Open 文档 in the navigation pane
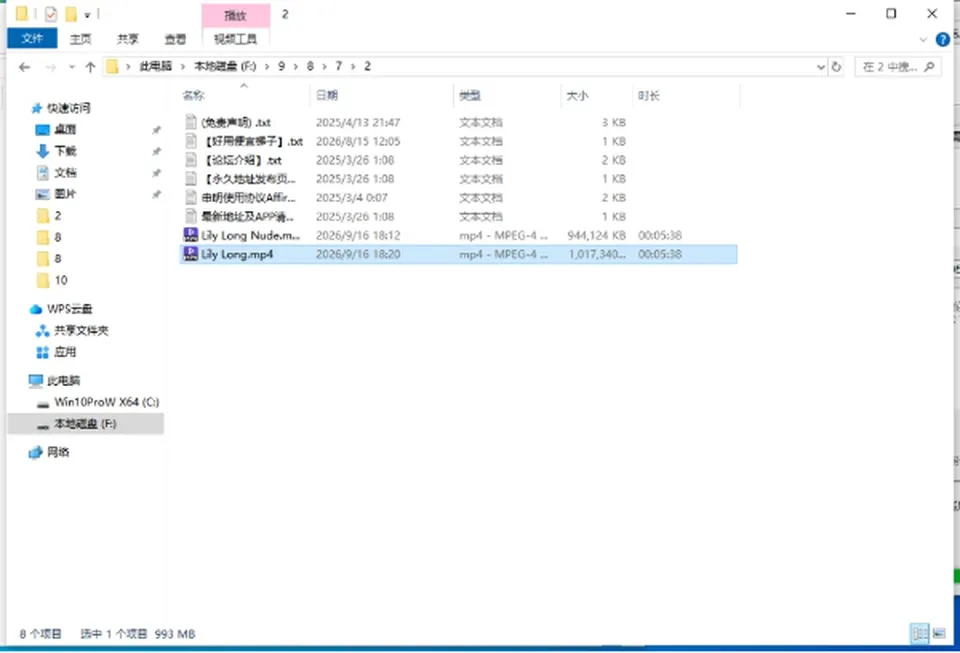The height and width of the screenshot is (653, 960). click(x=65, y=173)
